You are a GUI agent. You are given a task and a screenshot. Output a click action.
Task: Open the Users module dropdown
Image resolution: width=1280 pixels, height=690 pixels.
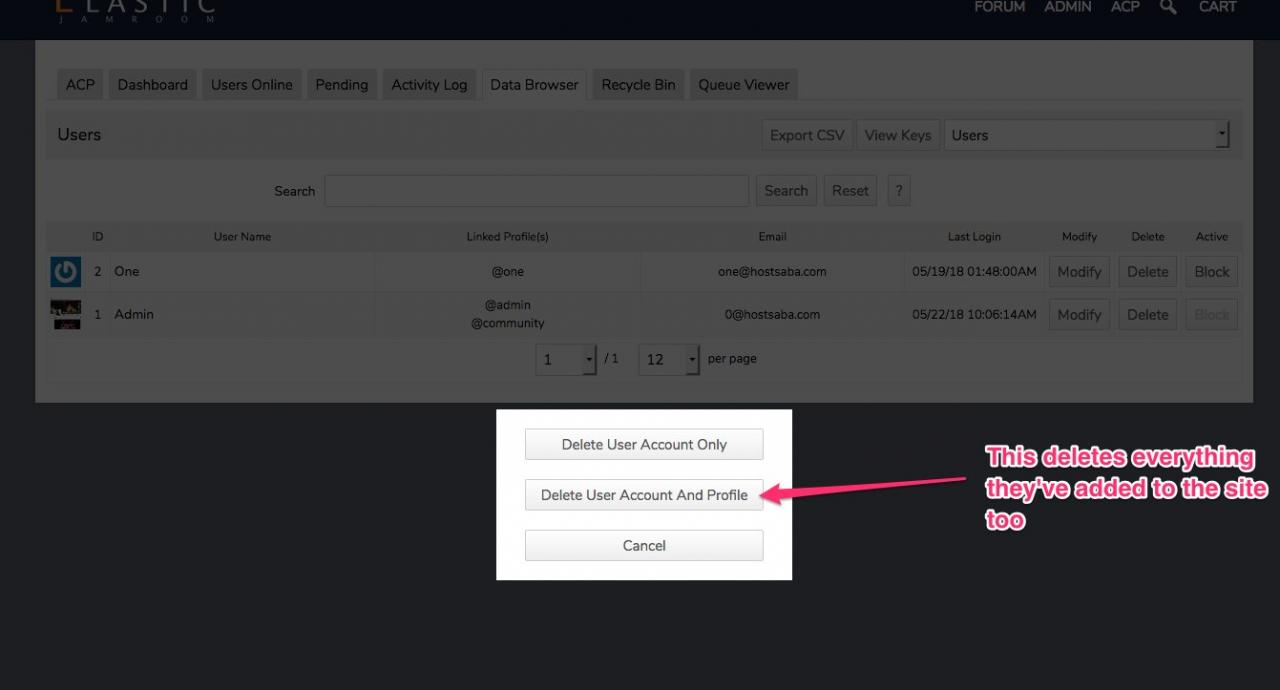tap(1086, 135)
